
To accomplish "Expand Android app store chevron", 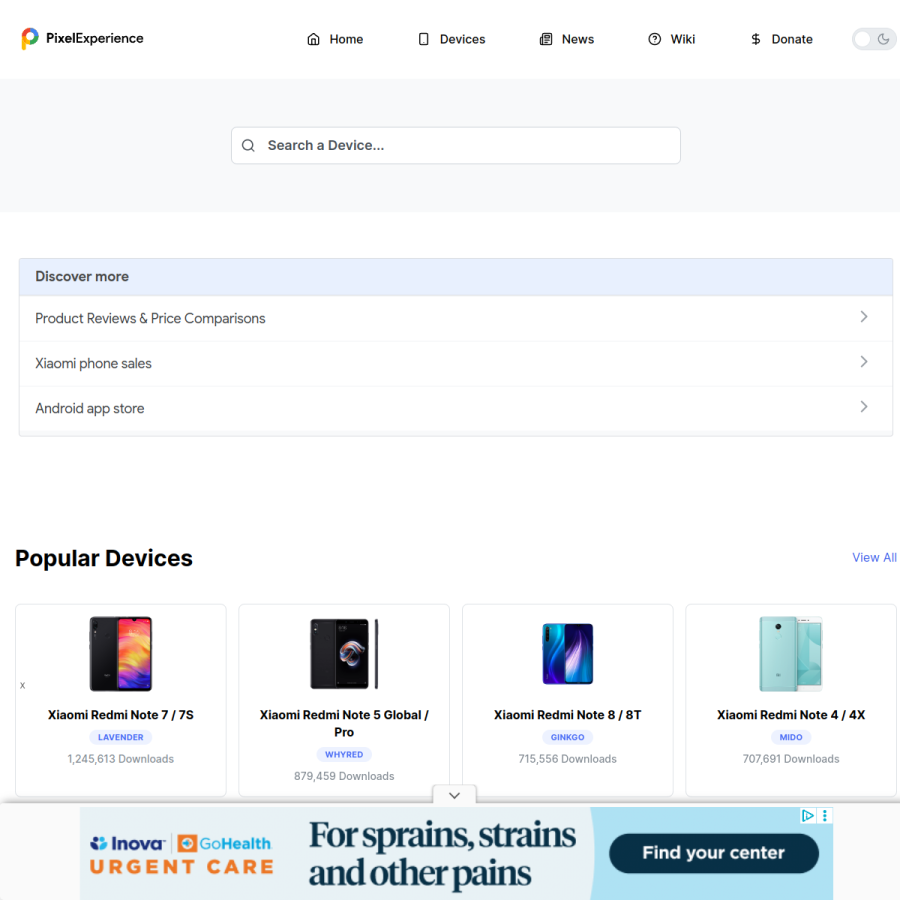I will pyautogui.click(x=864, y=407).
